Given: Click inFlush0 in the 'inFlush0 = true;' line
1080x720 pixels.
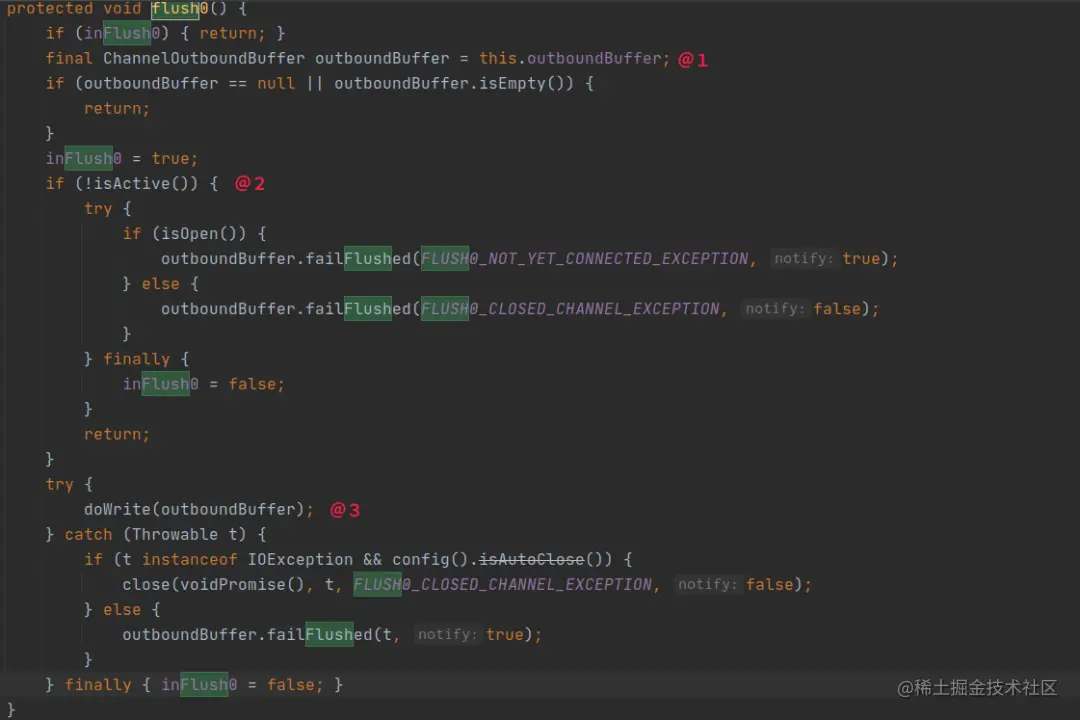Looking at the screenshot, I should click(x=83, y=158).
